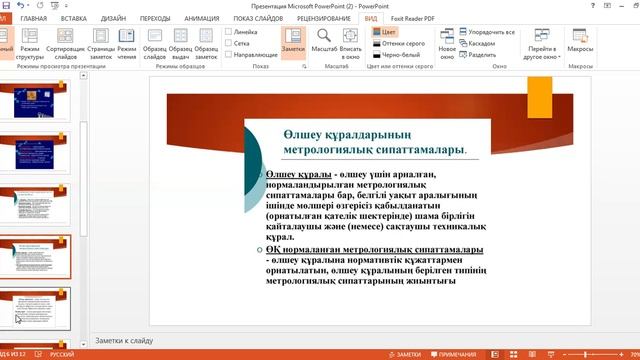This screenshot has height=360, width=640.
Task: Click Каскадом to cascade windows
Action: 477,43
